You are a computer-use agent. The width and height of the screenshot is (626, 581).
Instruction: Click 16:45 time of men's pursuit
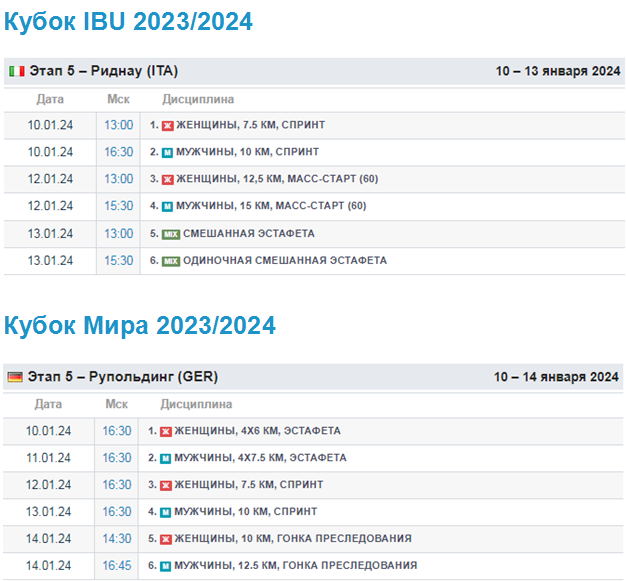tap(117, 565)
